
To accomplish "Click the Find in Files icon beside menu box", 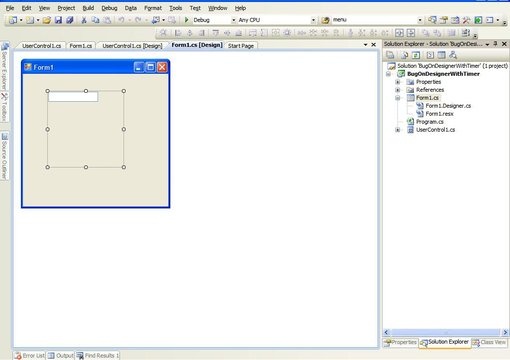I will pos(325,20).
